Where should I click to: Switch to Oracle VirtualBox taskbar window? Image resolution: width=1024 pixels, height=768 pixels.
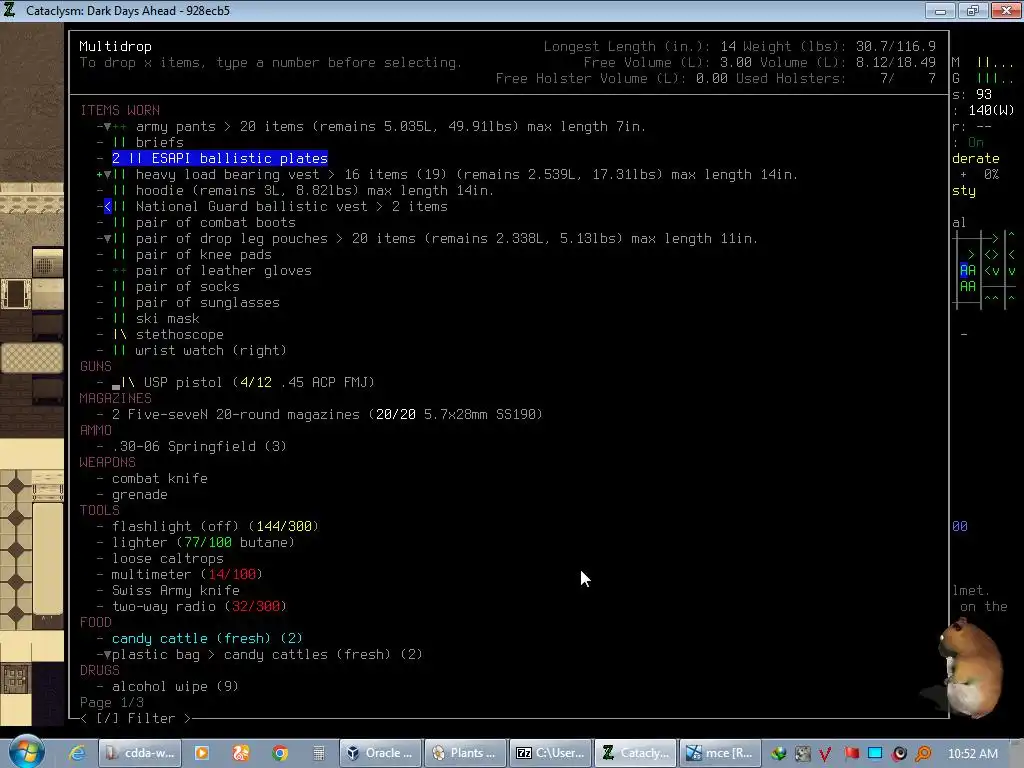(380, 753)
